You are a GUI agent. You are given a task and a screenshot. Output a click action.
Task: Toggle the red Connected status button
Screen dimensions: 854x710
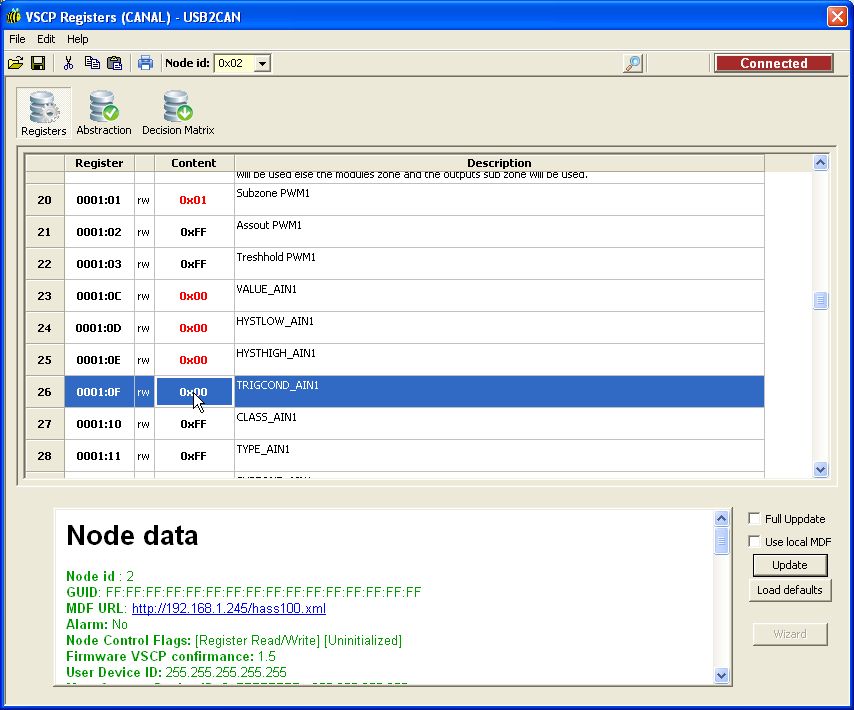coord(773,63)
